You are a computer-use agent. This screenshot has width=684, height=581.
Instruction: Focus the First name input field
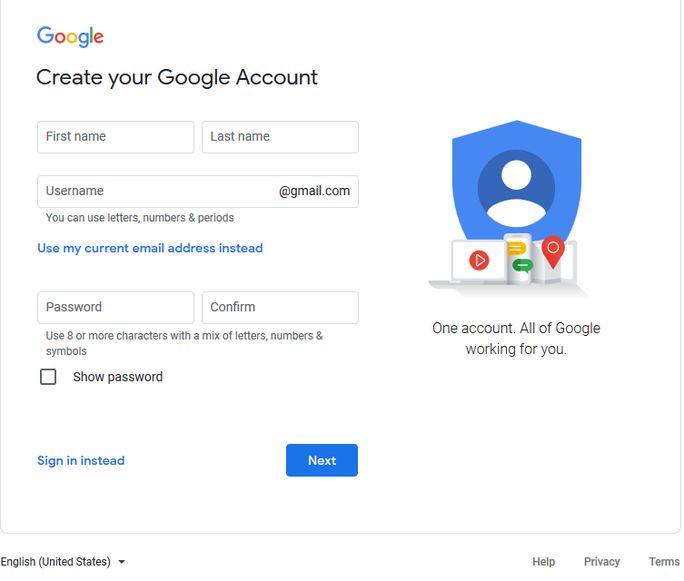pyautogui.click(x=116, y=137)
